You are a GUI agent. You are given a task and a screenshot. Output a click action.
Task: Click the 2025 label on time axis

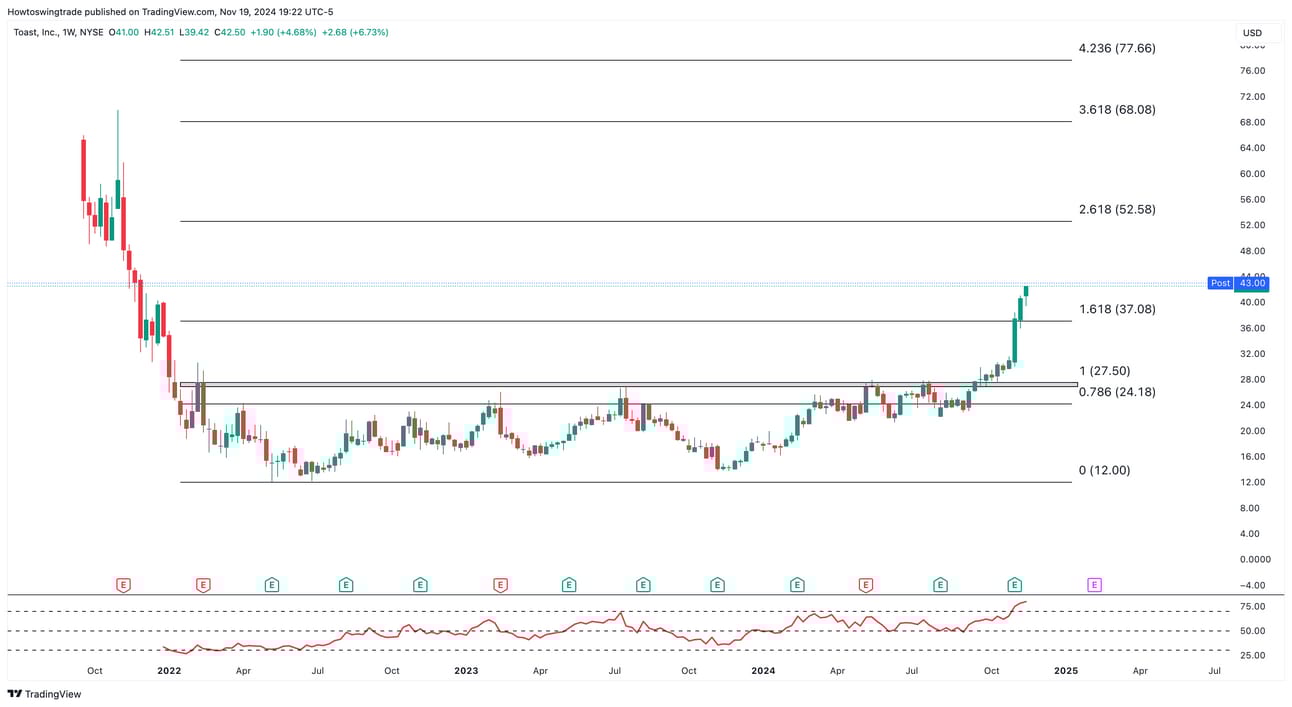(1066, 671)
